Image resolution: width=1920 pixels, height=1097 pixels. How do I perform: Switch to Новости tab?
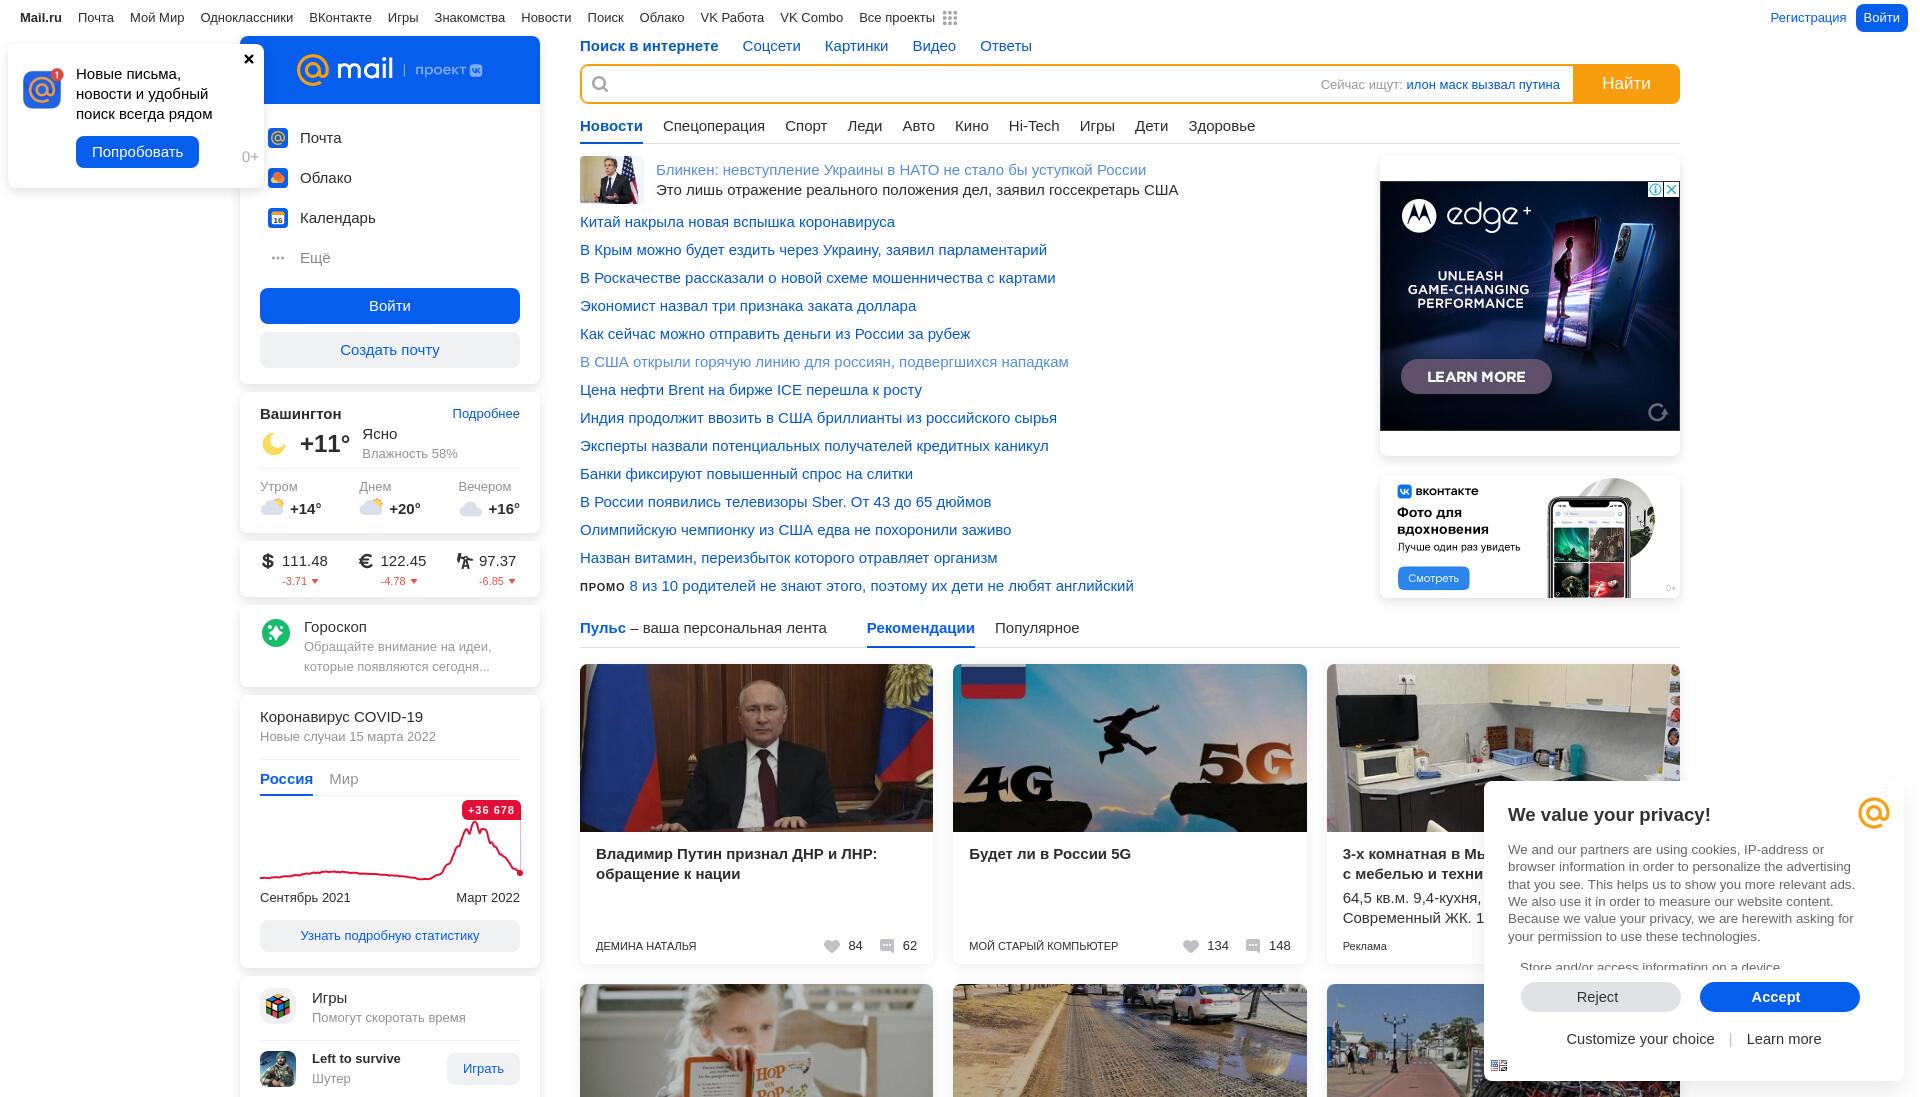tap(611, 126)
